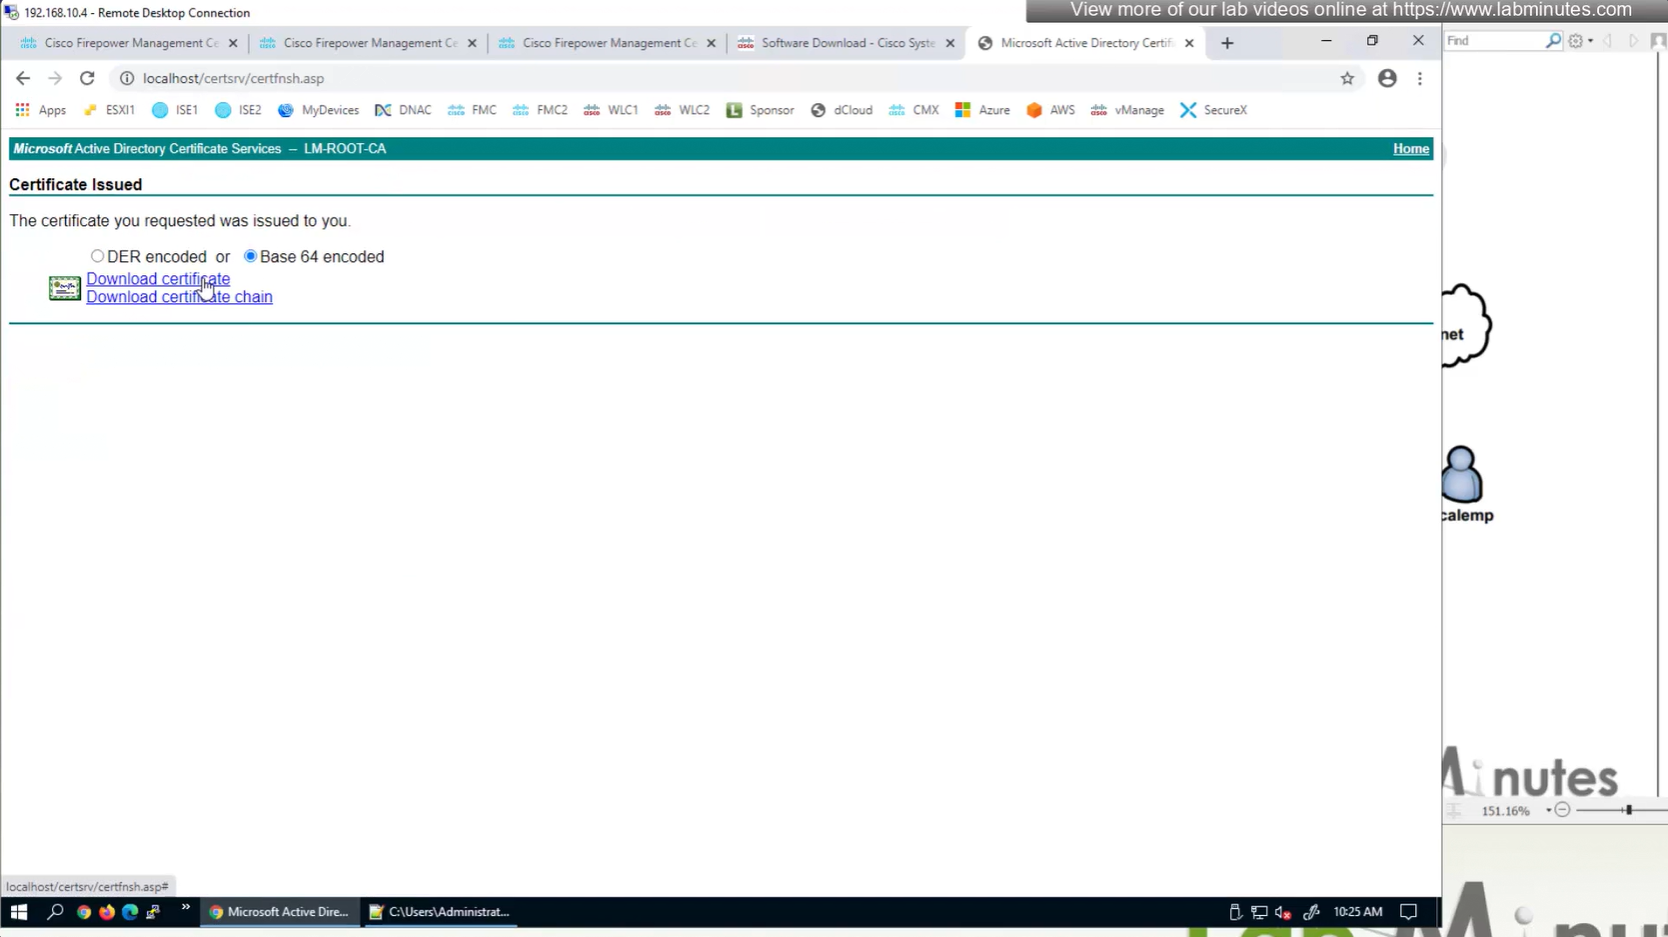Image resolution: width=1668 pixels, height=937 pixels.
Task: Switch to first Cisco Firepower Management tab
Action: tap(130, 43)
